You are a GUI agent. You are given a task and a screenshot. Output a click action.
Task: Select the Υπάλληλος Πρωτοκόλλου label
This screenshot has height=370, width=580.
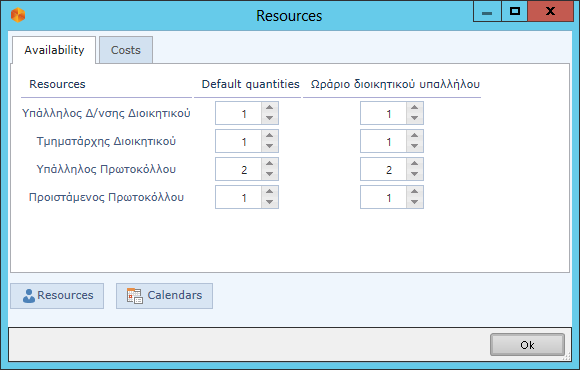[x=106, y=169]
